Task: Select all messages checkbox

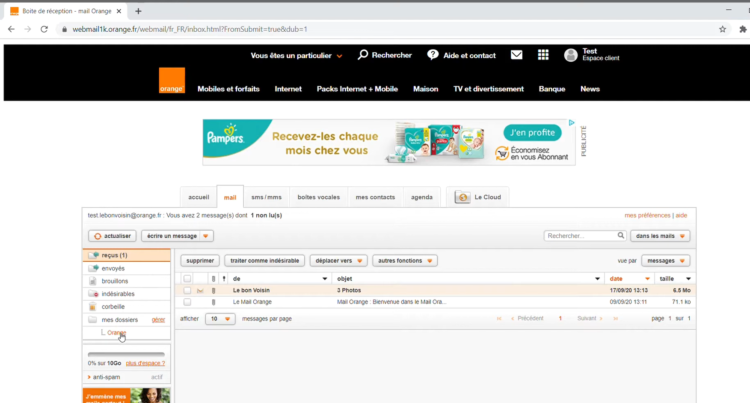Action: (x=187, y=279)
